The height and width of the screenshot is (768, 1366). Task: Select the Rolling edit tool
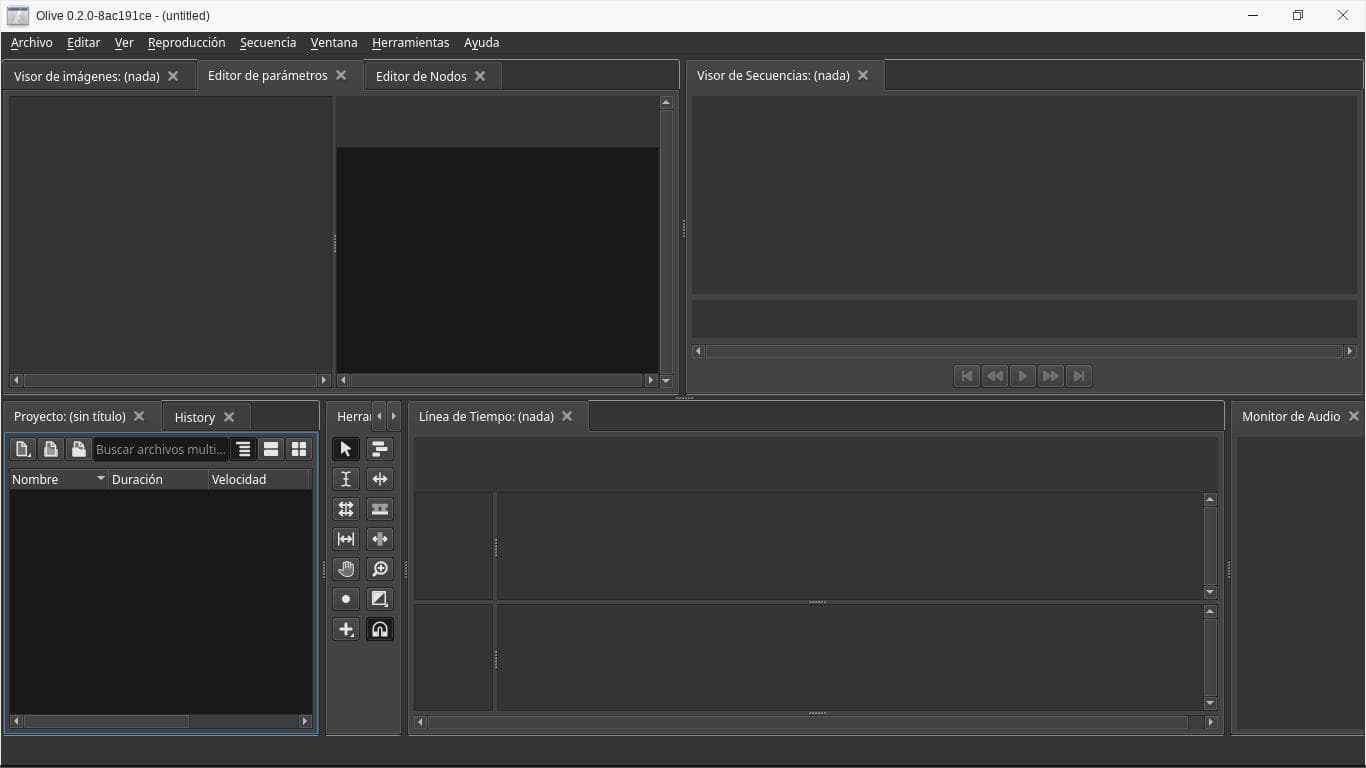(346, 509)
